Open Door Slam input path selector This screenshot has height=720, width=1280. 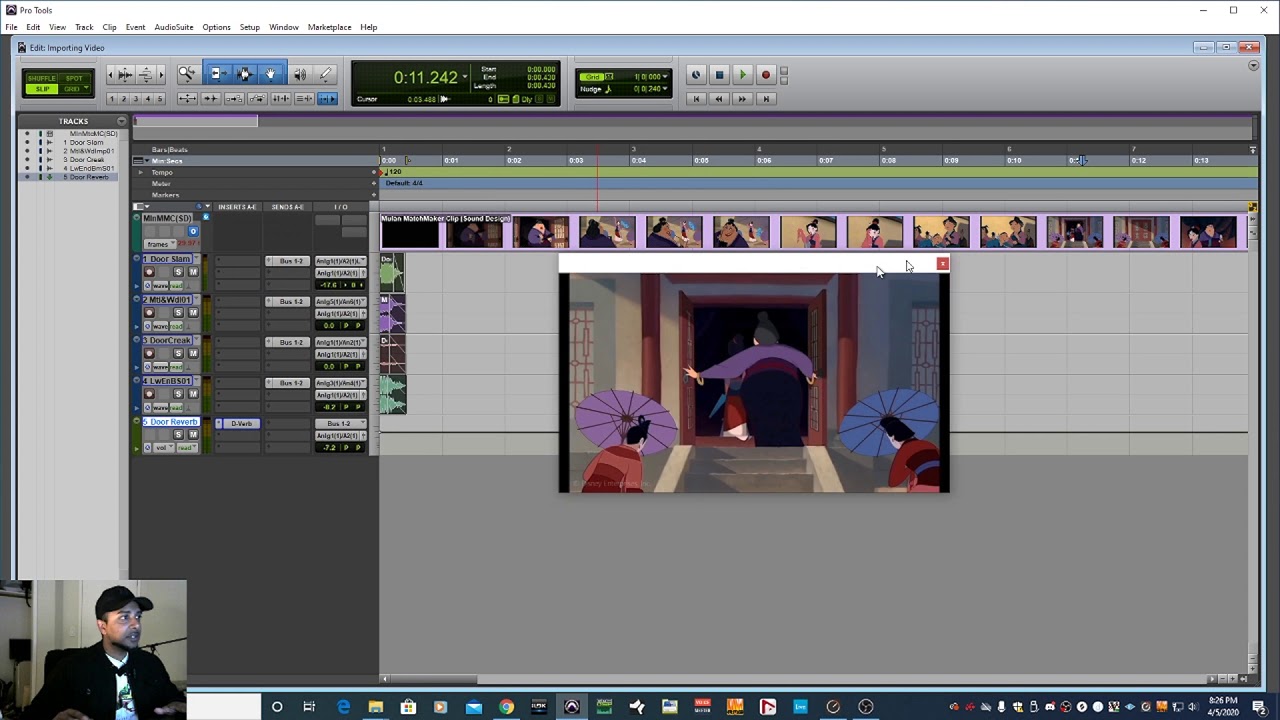340,261
